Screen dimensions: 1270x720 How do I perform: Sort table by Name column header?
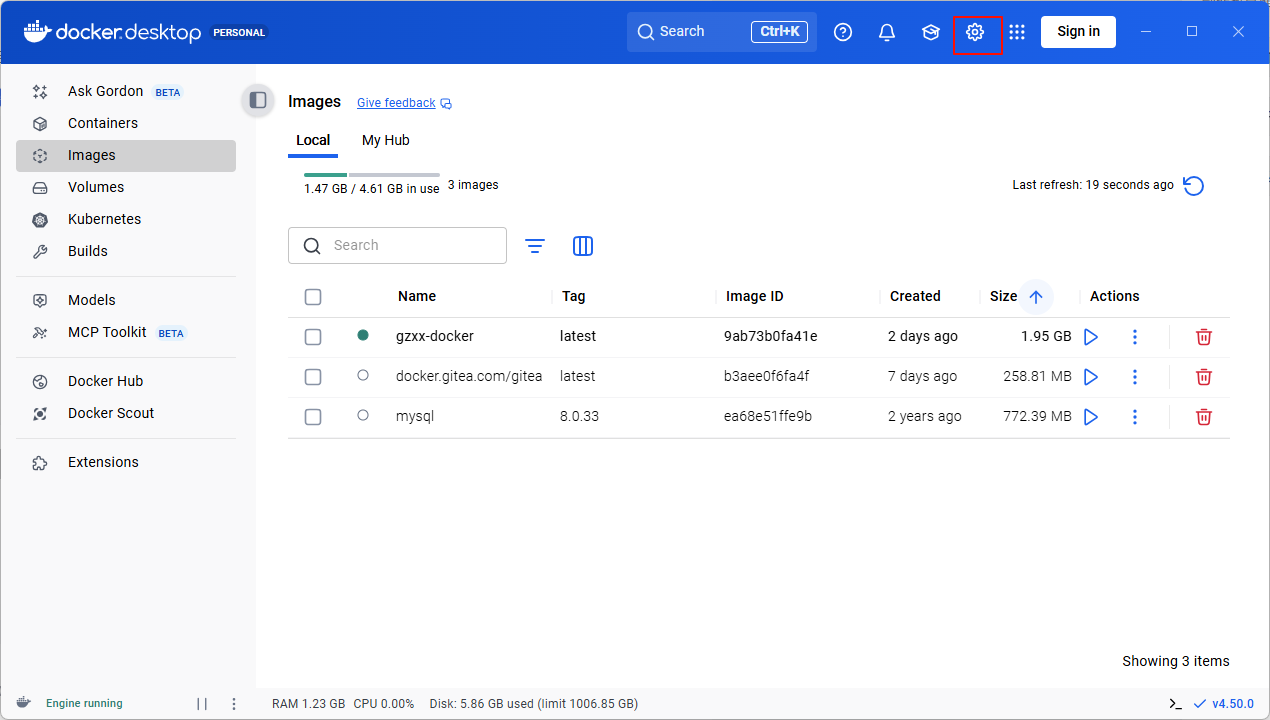pyautogui.click(x=417, y=297)
